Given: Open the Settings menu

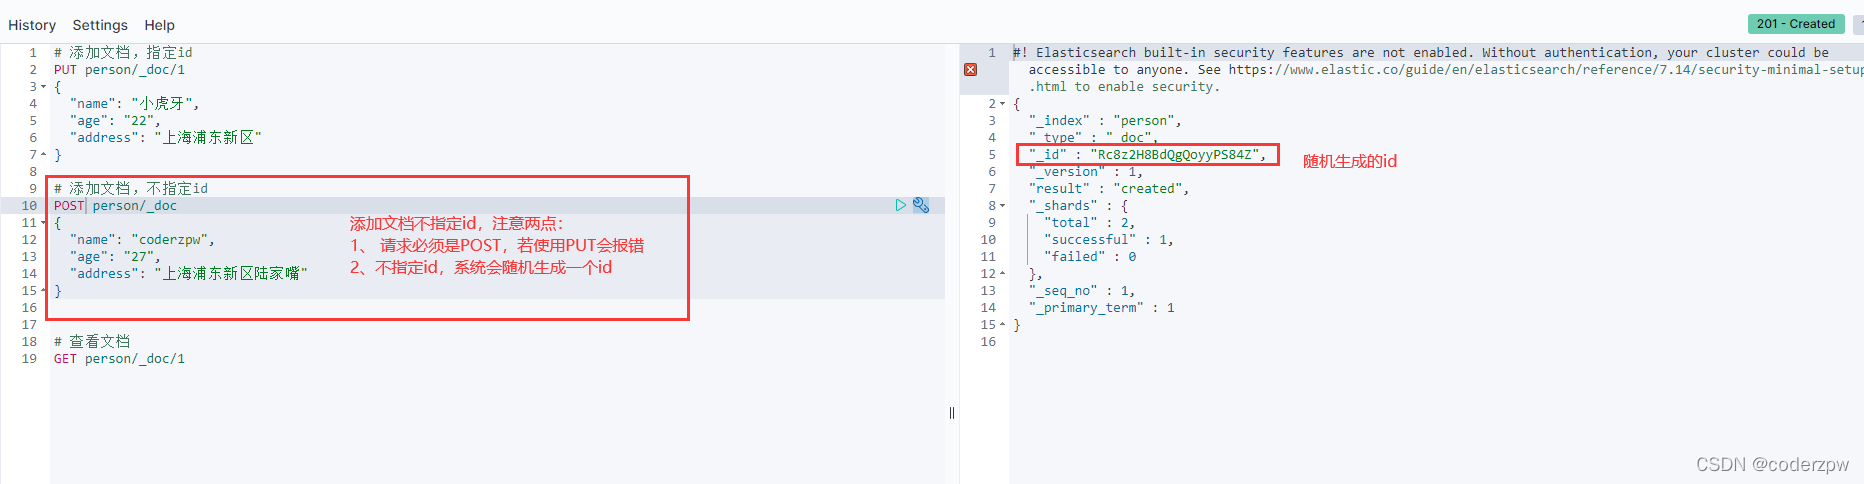Looking at the screenshot, I should (100, 25).
